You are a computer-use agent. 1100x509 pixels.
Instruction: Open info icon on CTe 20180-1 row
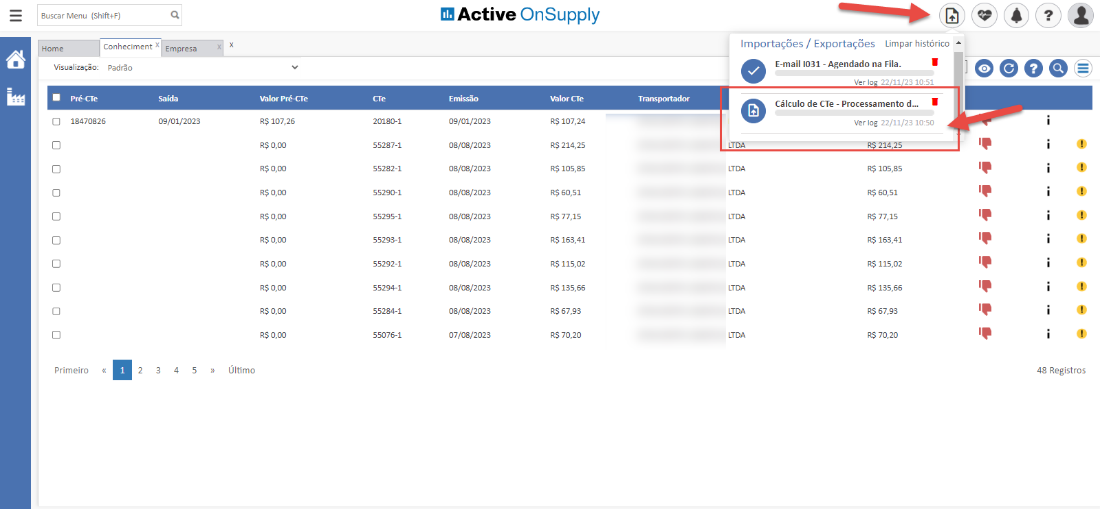tap(1047, 121)
